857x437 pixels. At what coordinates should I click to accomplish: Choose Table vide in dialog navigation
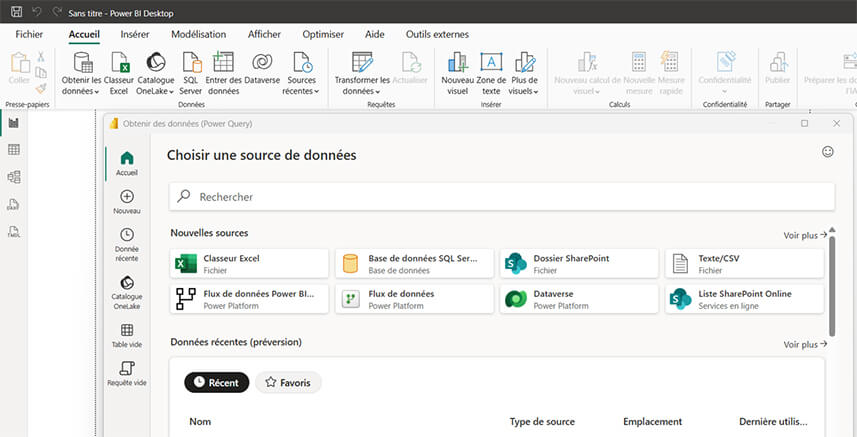coord(127,336)
